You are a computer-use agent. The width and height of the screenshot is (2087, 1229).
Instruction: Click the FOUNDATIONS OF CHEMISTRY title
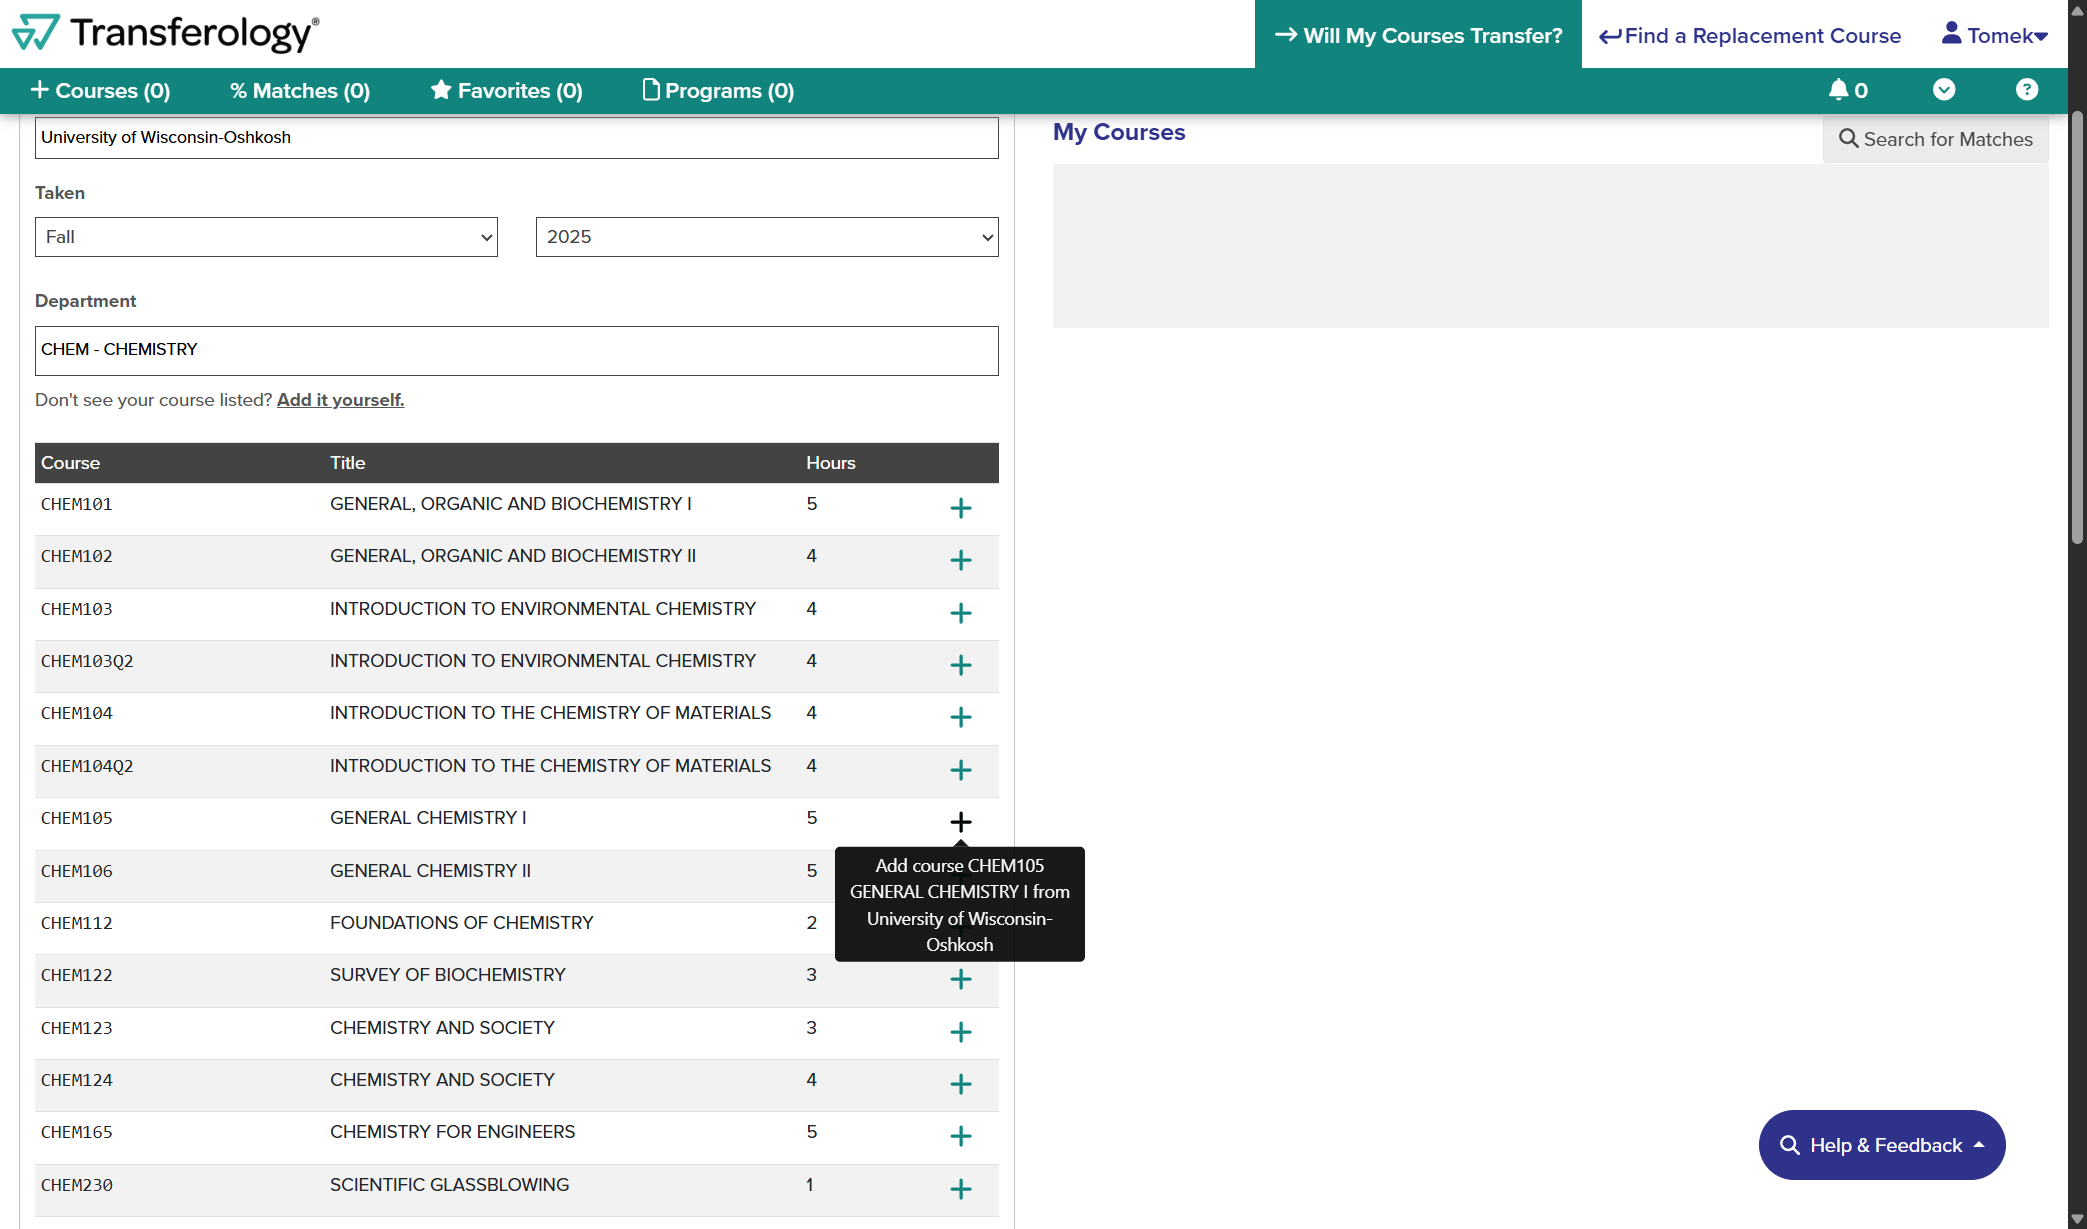pos(462,923)
